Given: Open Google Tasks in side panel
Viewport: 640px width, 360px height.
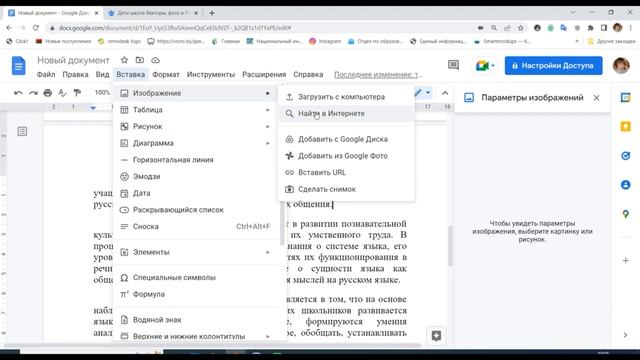Looking at the screenshot, I should (x=625, y=156).
